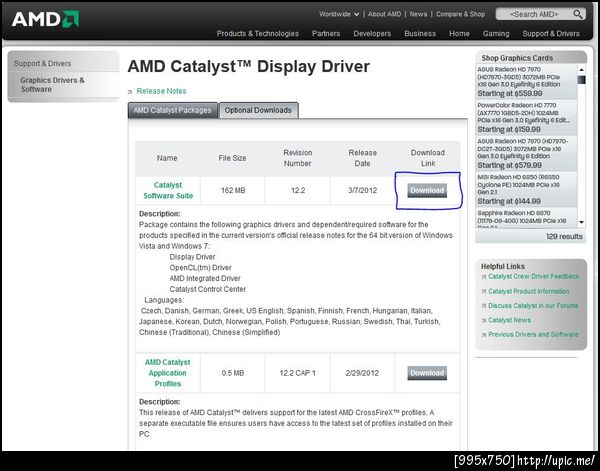This screenshot has height=471, width=600.
Task: Click the AMD logo
Action: (x=46, y=19)
